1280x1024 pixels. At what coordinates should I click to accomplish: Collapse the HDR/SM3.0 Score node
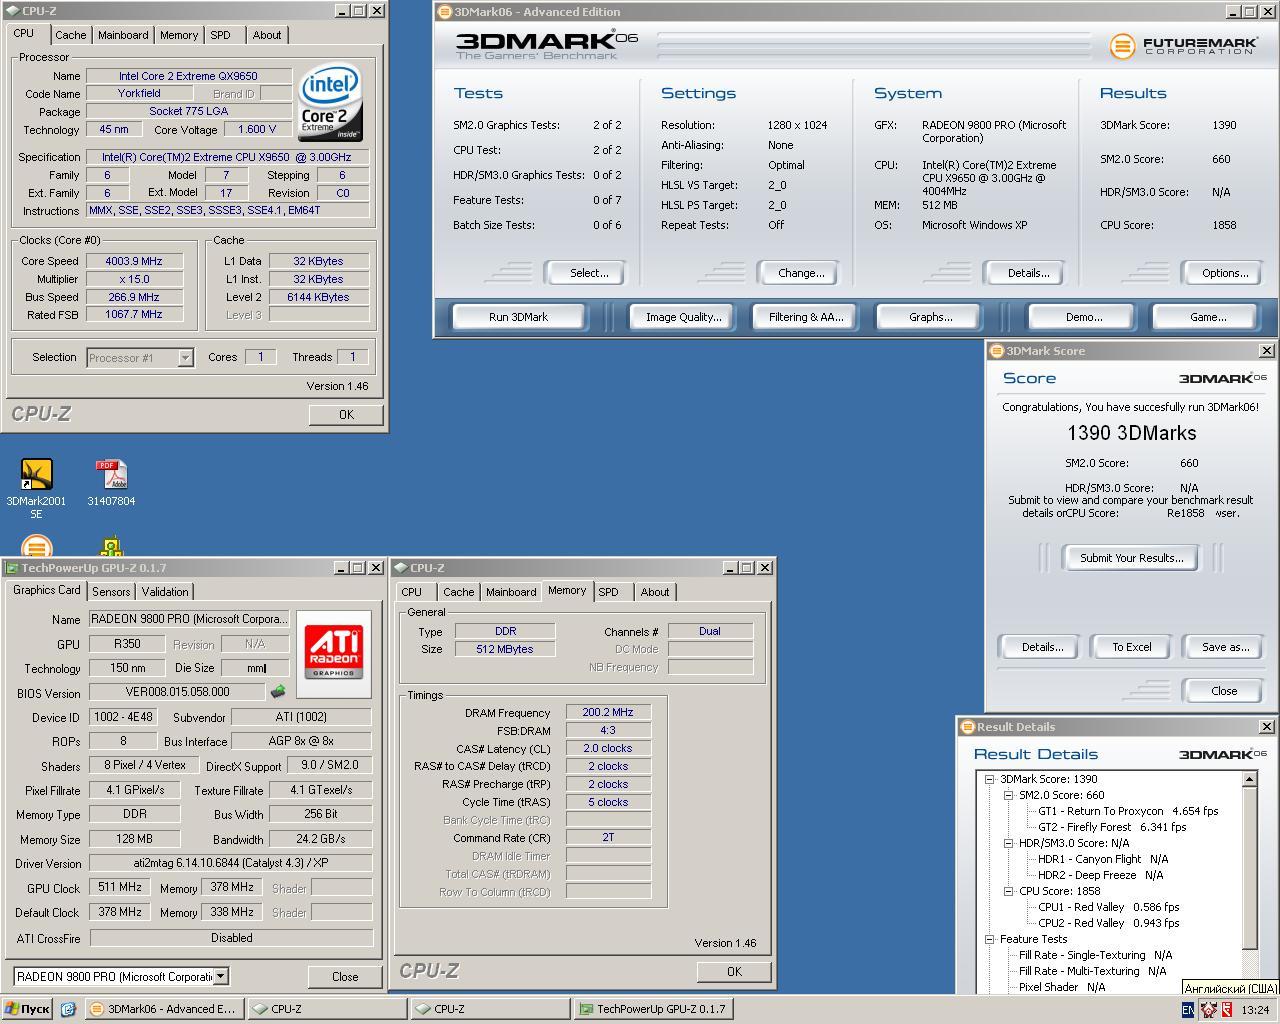point(1008,843)
